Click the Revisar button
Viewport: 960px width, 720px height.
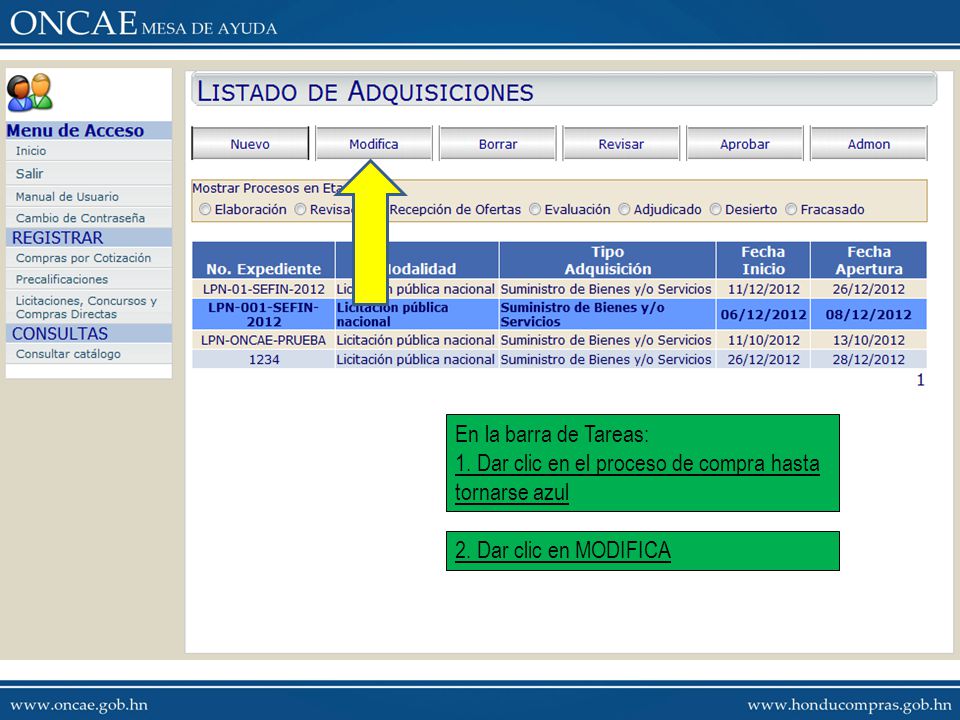coord(621,144)
